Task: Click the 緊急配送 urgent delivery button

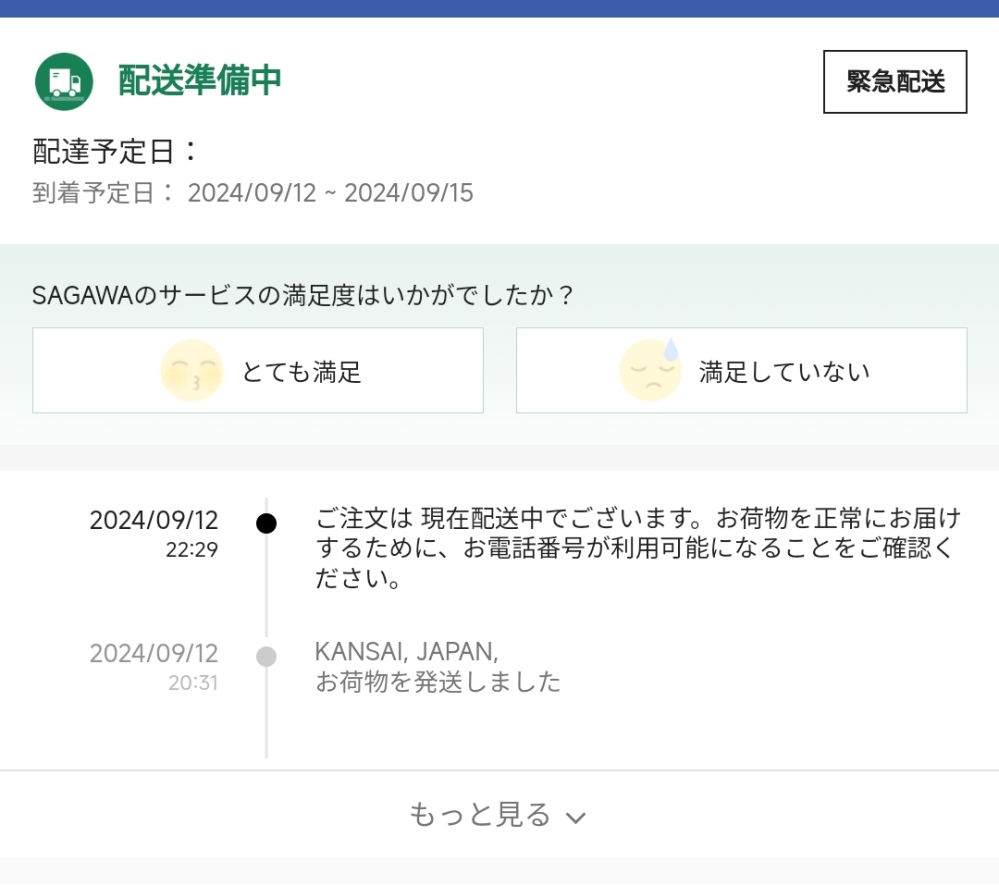Action: click(x=895, y=82)
